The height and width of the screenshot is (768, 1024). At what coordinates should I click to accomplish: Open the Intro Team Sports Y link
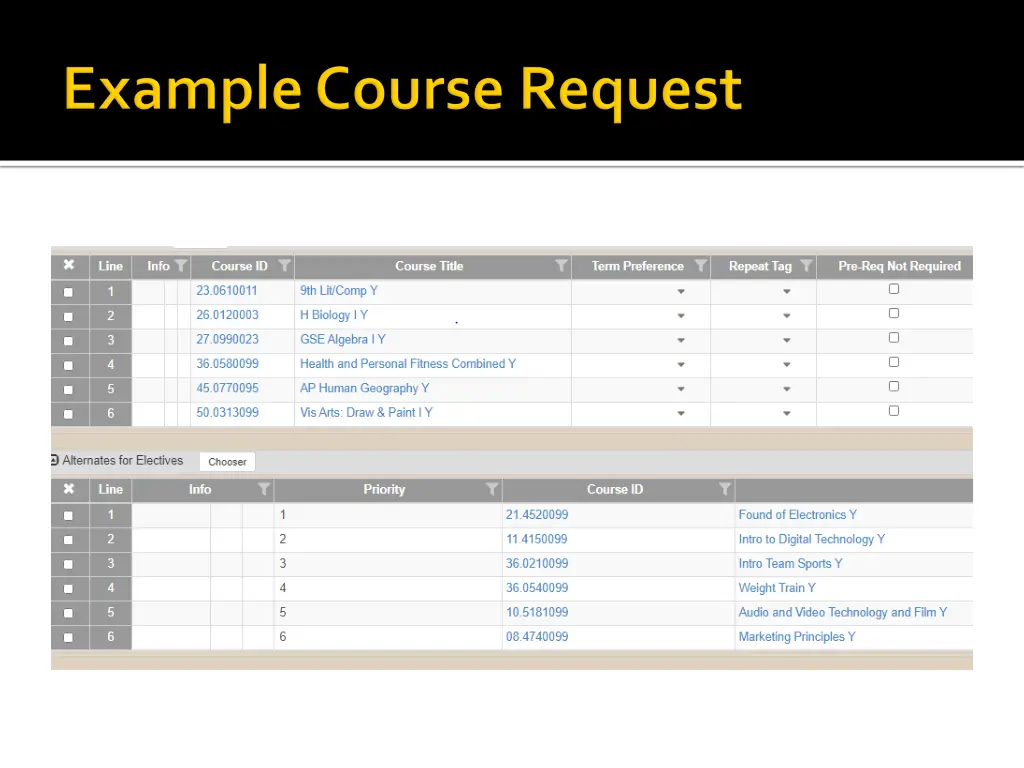coord(790,564)
